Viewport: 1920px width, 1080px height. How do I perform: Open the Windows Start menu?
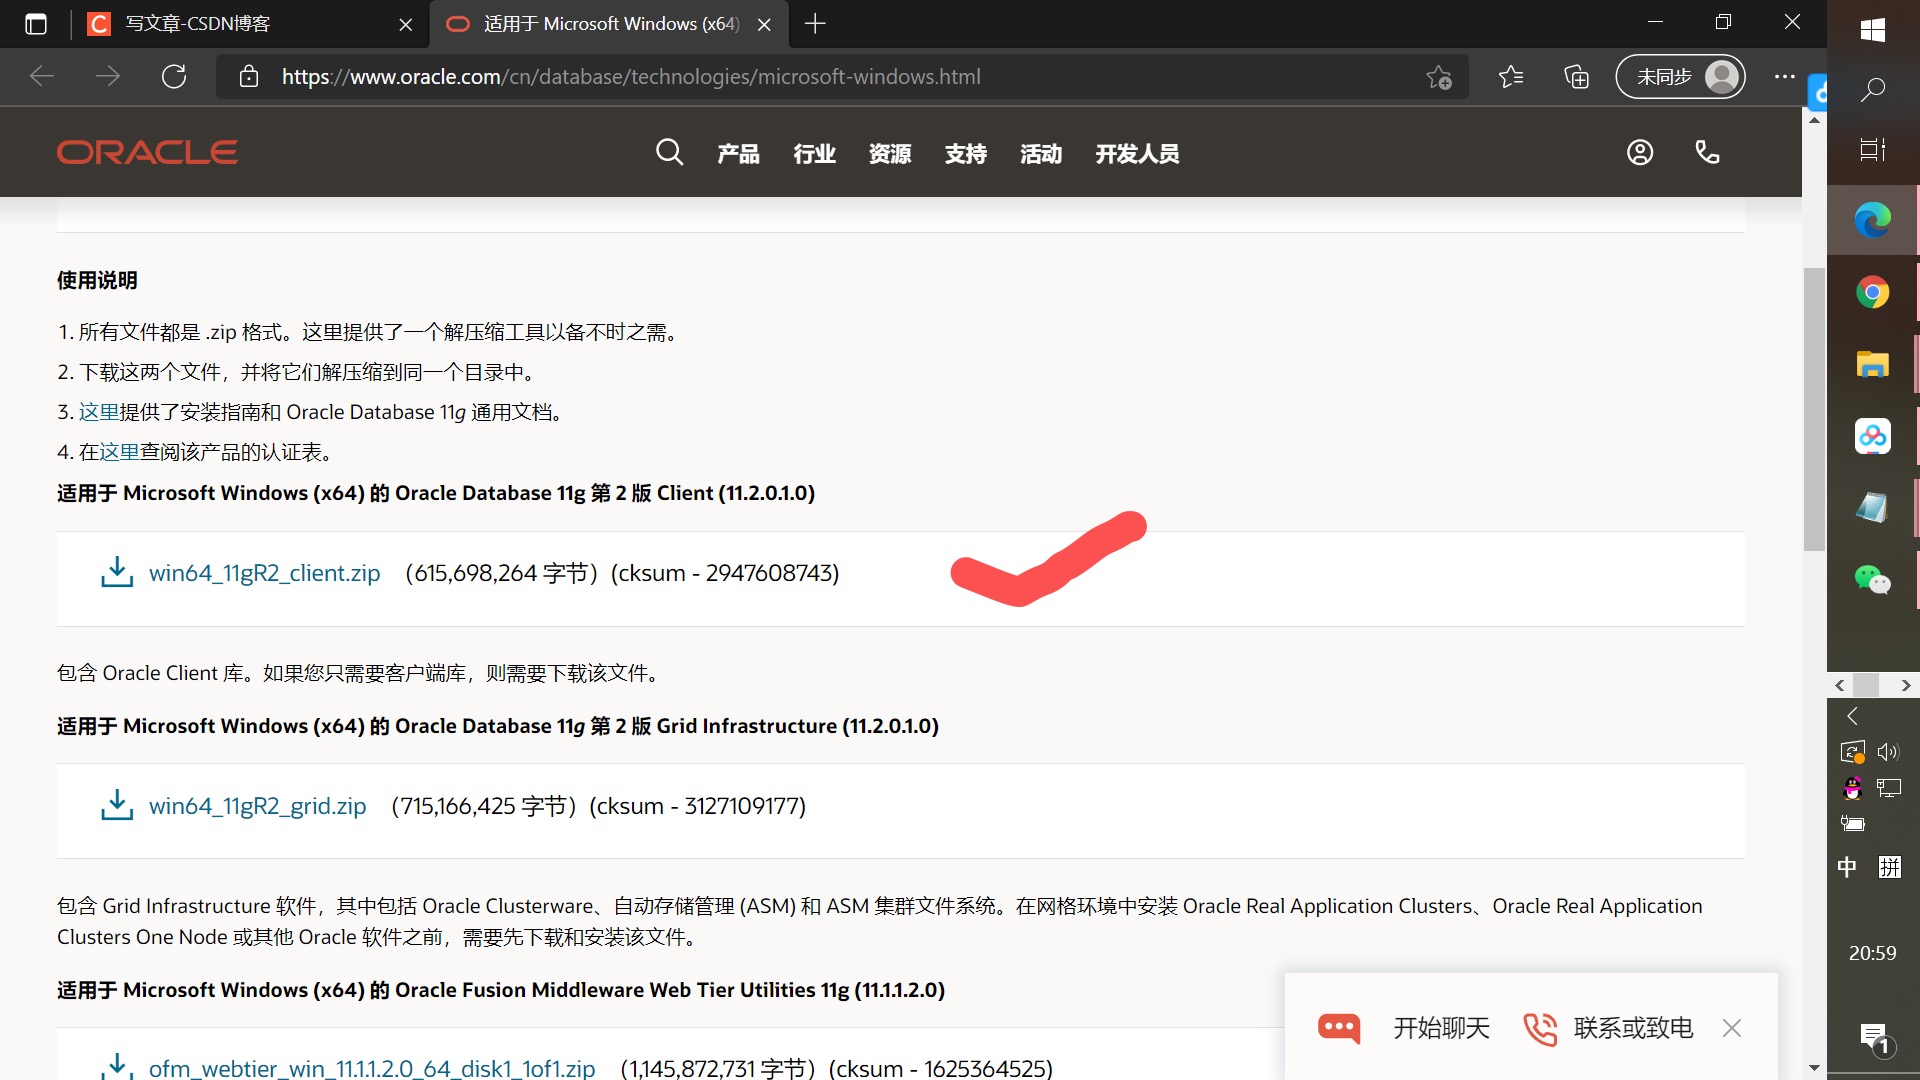[1875, 30]
